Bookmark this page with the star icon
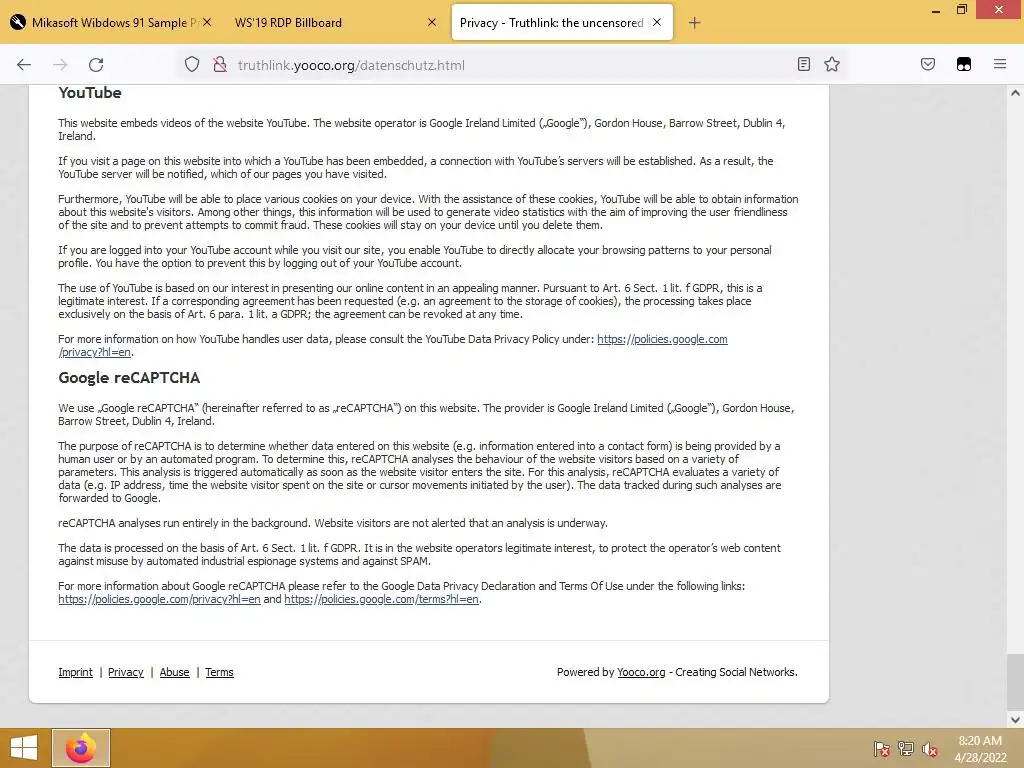 click(832, 64)
